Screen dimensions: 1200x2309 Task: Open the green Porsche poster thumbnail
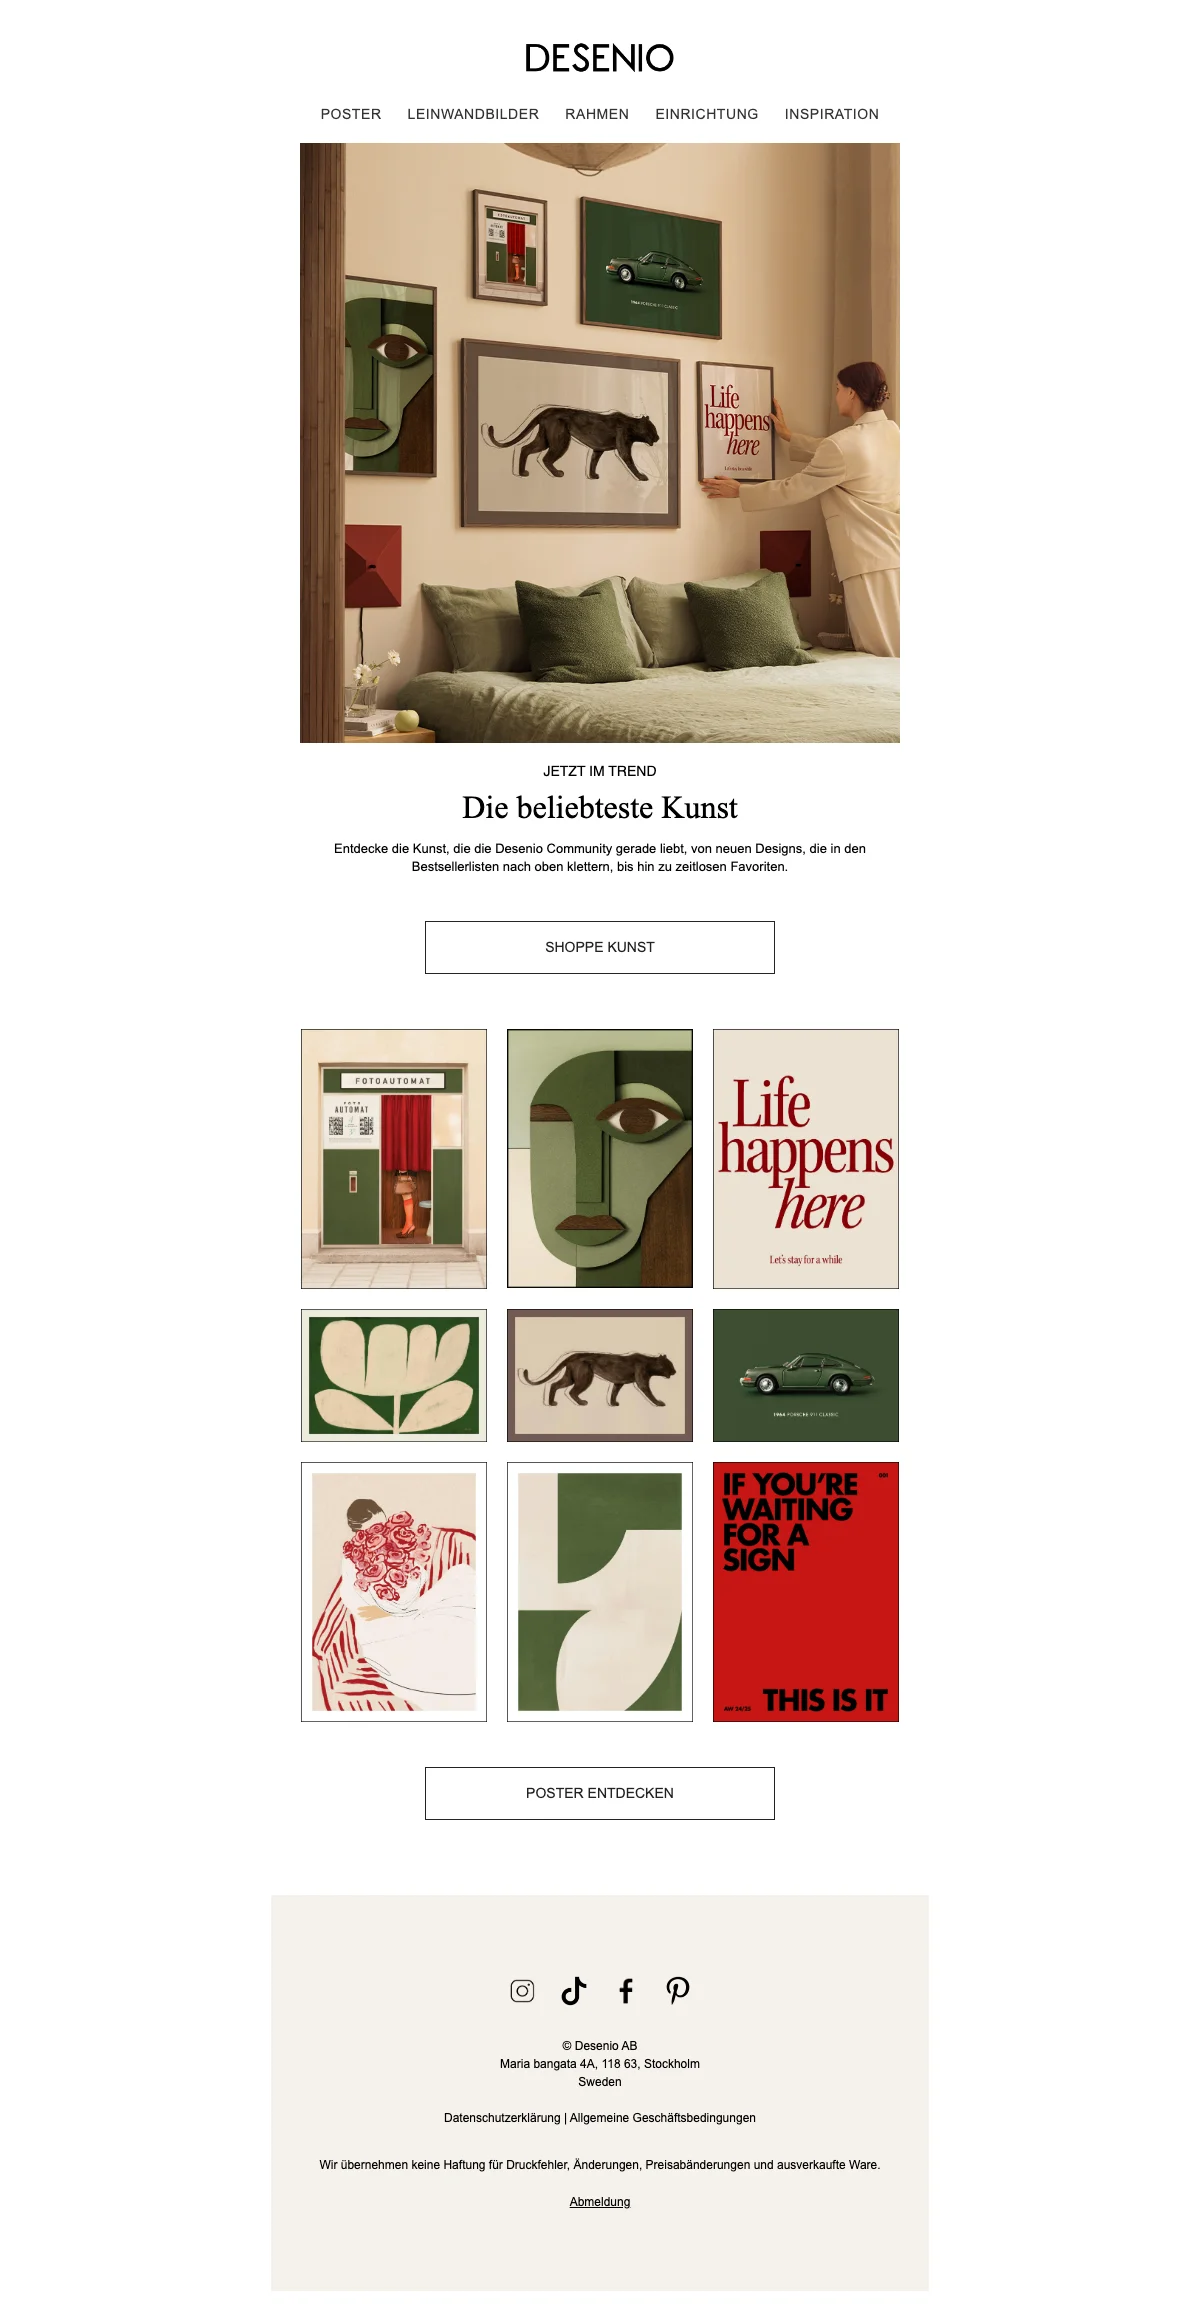coord(806,1375)
